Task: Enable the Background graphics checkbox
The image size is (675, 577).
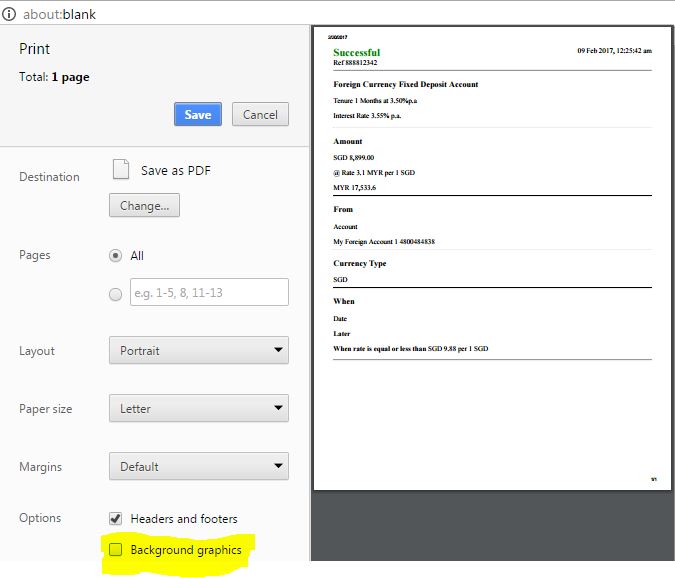Action: (x=115, y=549)
